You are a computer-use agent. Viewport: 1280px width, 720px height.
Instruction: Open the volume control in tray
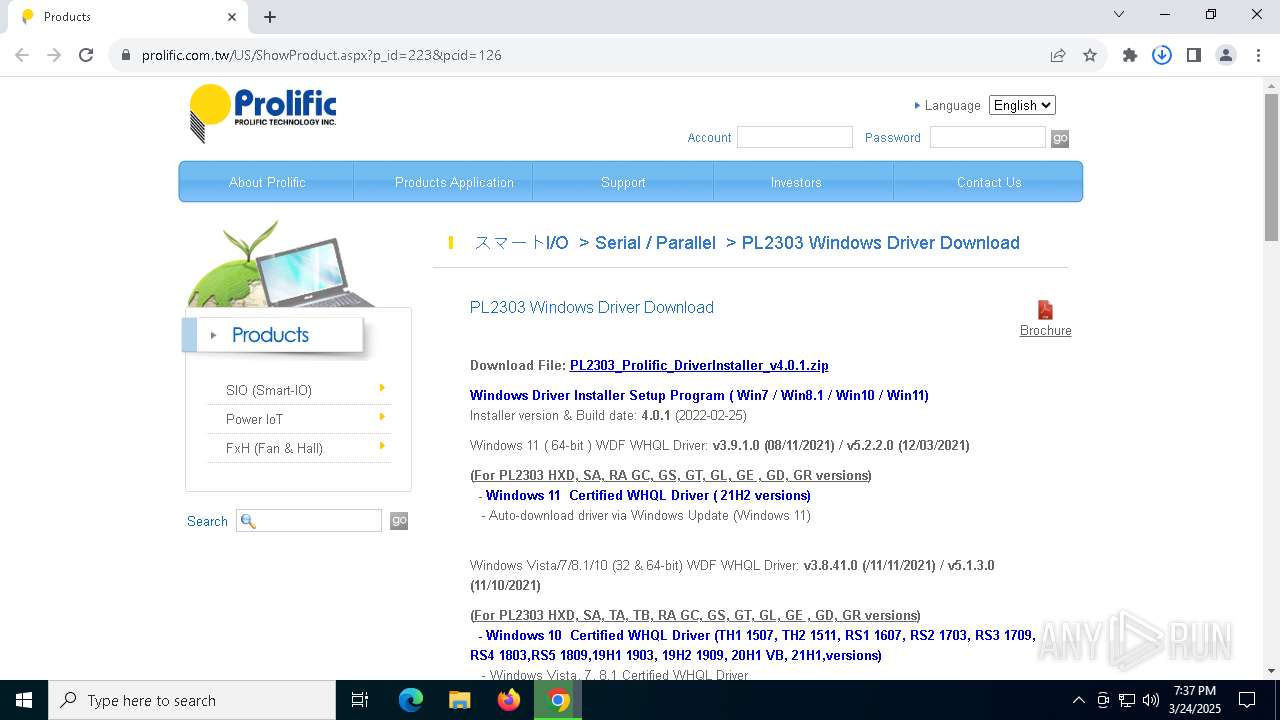click(x=1151, y=700)
